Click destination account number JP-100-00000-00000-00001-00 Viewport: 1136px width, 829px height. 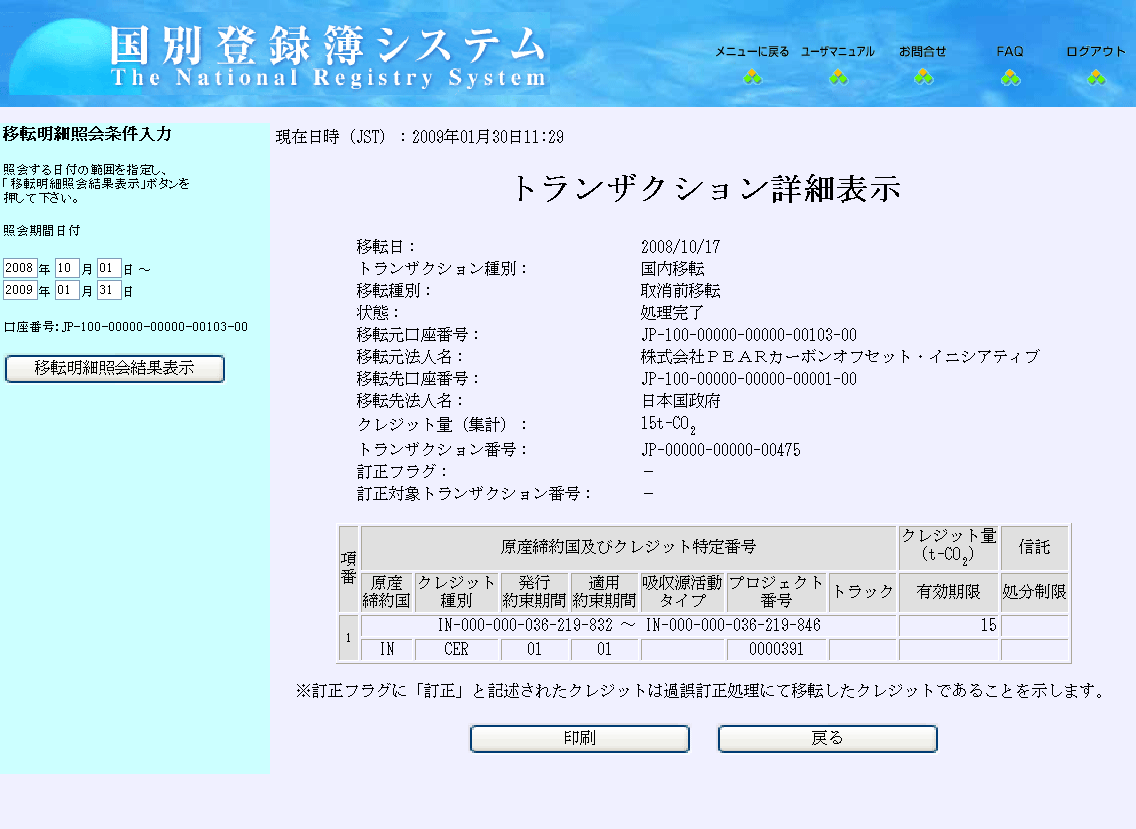point(748,379)
